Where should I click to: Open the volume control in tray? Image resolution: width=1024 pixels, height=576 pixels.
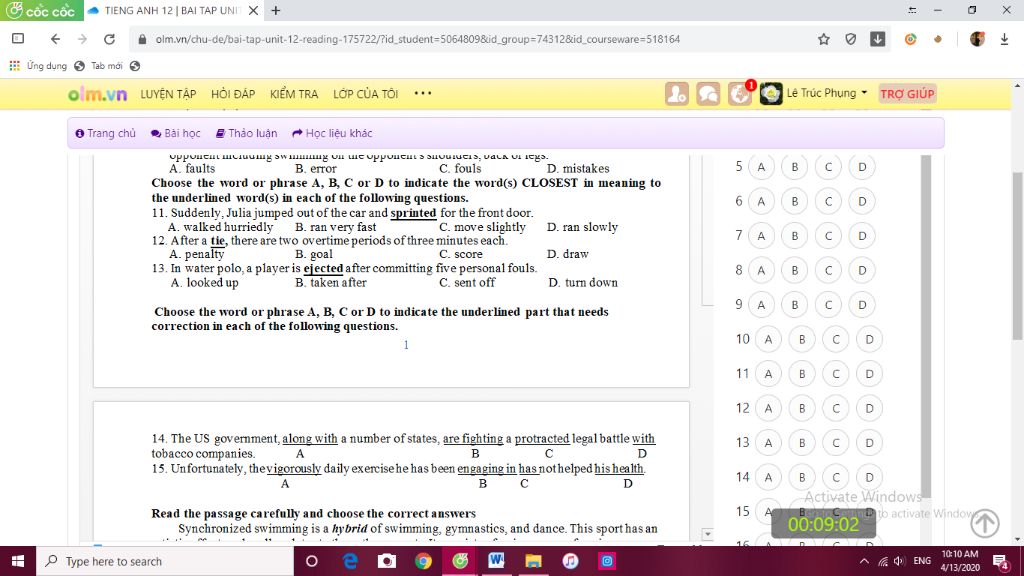tap(899, 561)
